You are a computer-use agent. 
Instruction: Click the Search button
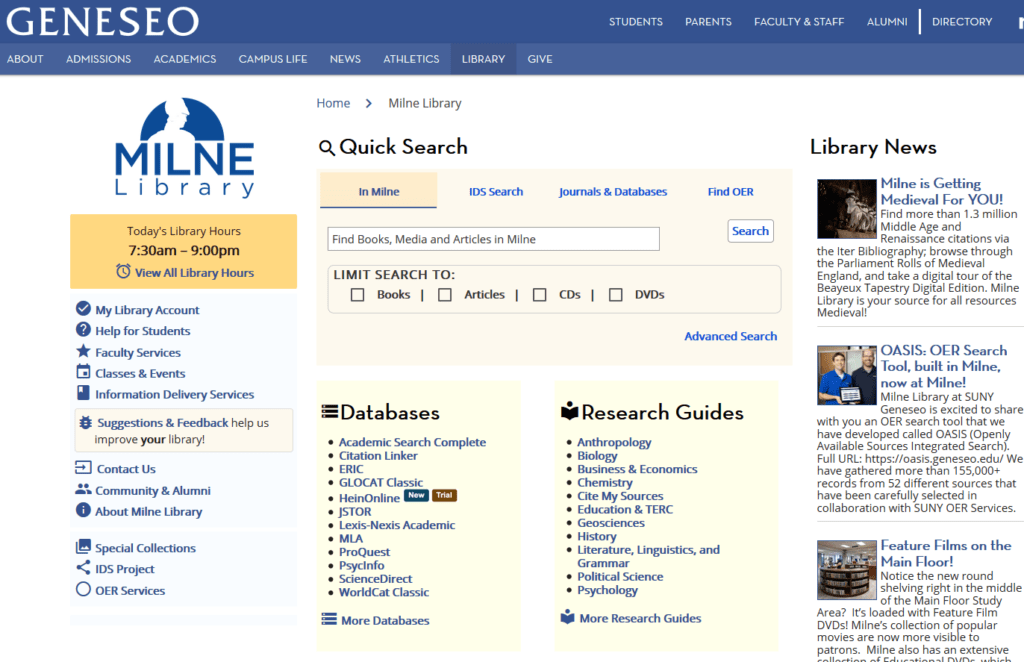click(750, 230)
